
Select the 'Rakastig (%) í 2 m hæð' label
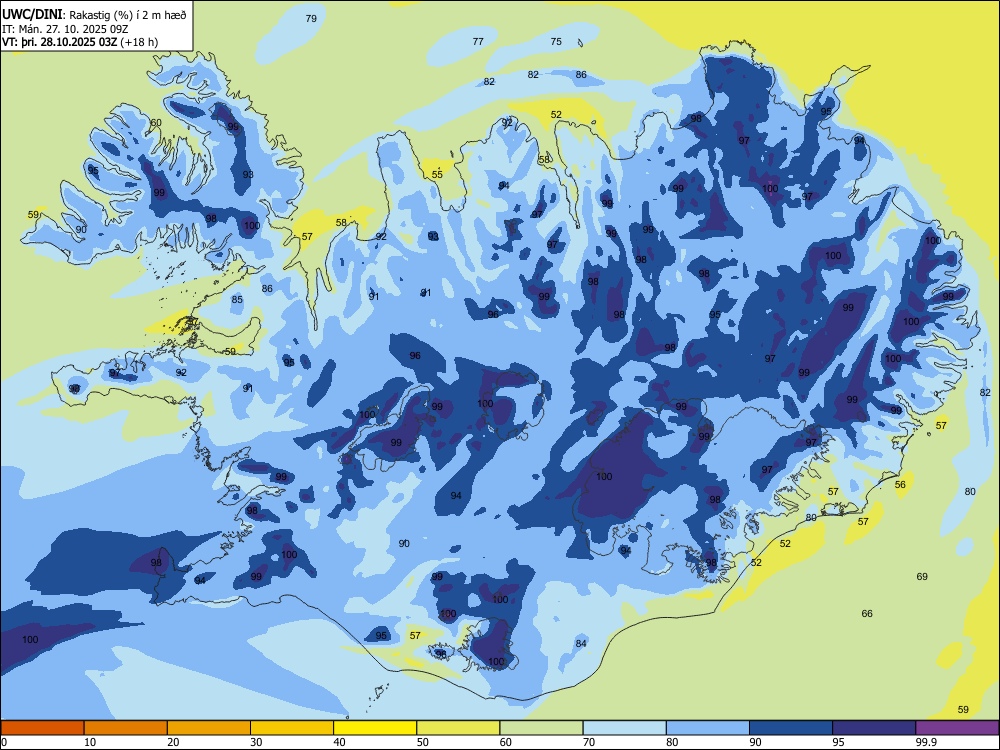[x=128, y=15]
